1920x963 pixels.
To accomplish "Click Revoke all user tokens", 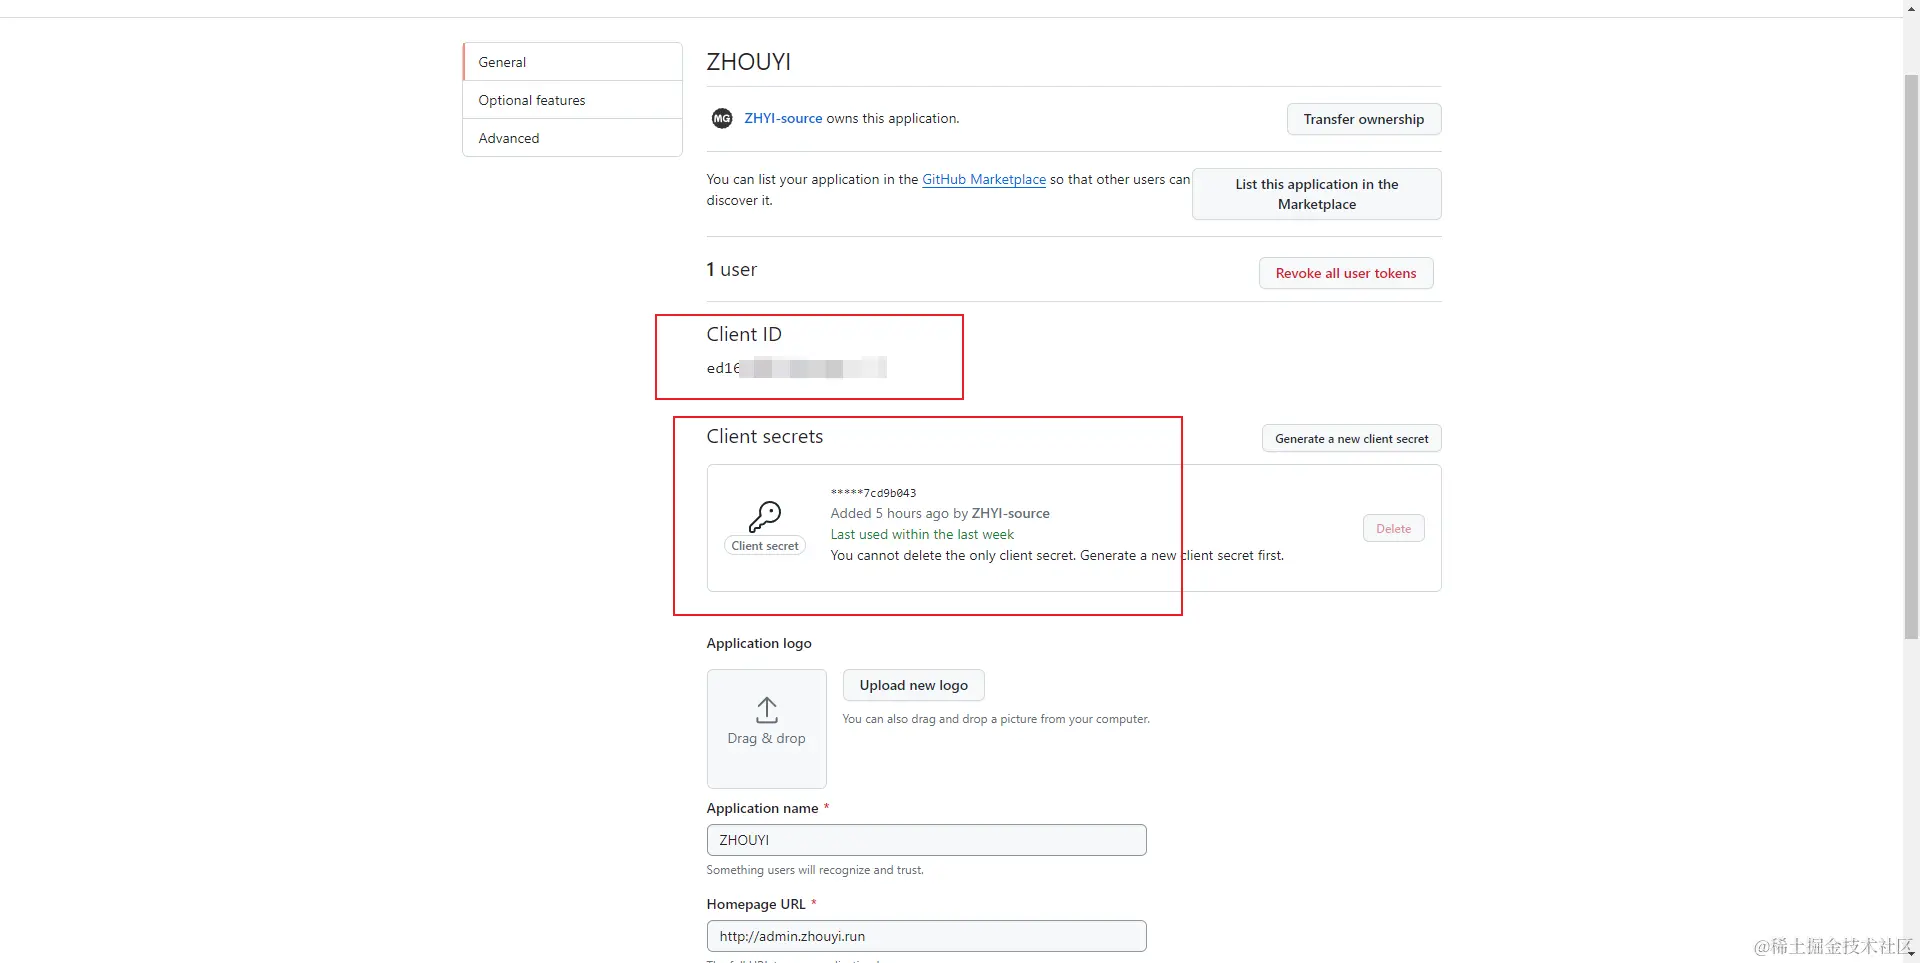I will click(x=1345, y=273).
